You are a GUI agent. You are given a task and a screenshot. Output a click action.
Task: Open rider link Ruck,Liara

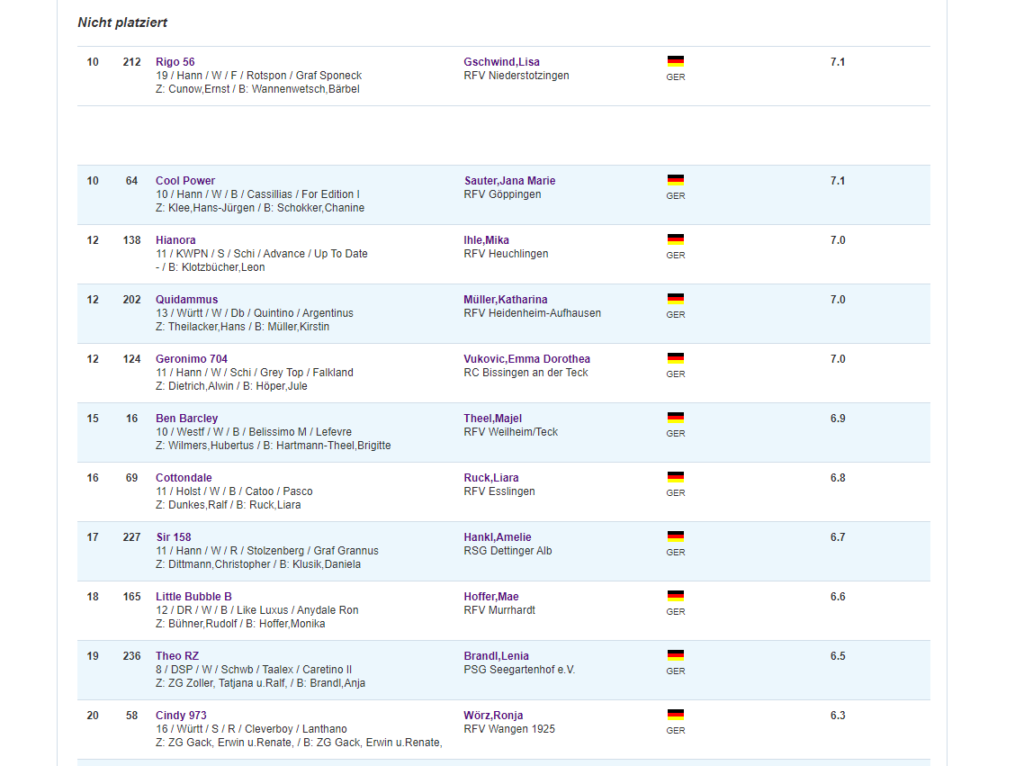(491, 478)
